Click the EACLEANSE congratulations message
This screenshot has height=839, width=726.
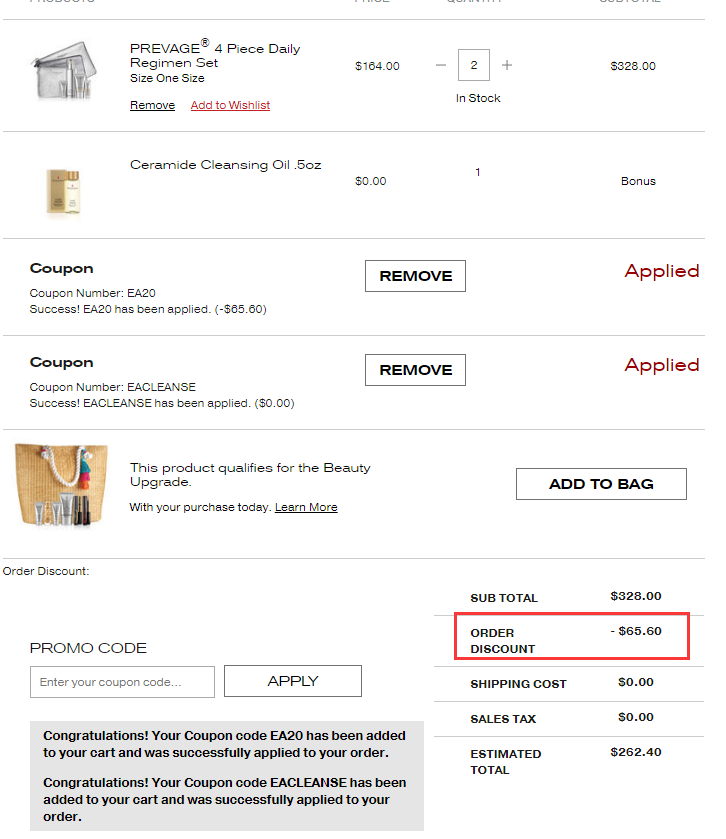tap(225, 799)
